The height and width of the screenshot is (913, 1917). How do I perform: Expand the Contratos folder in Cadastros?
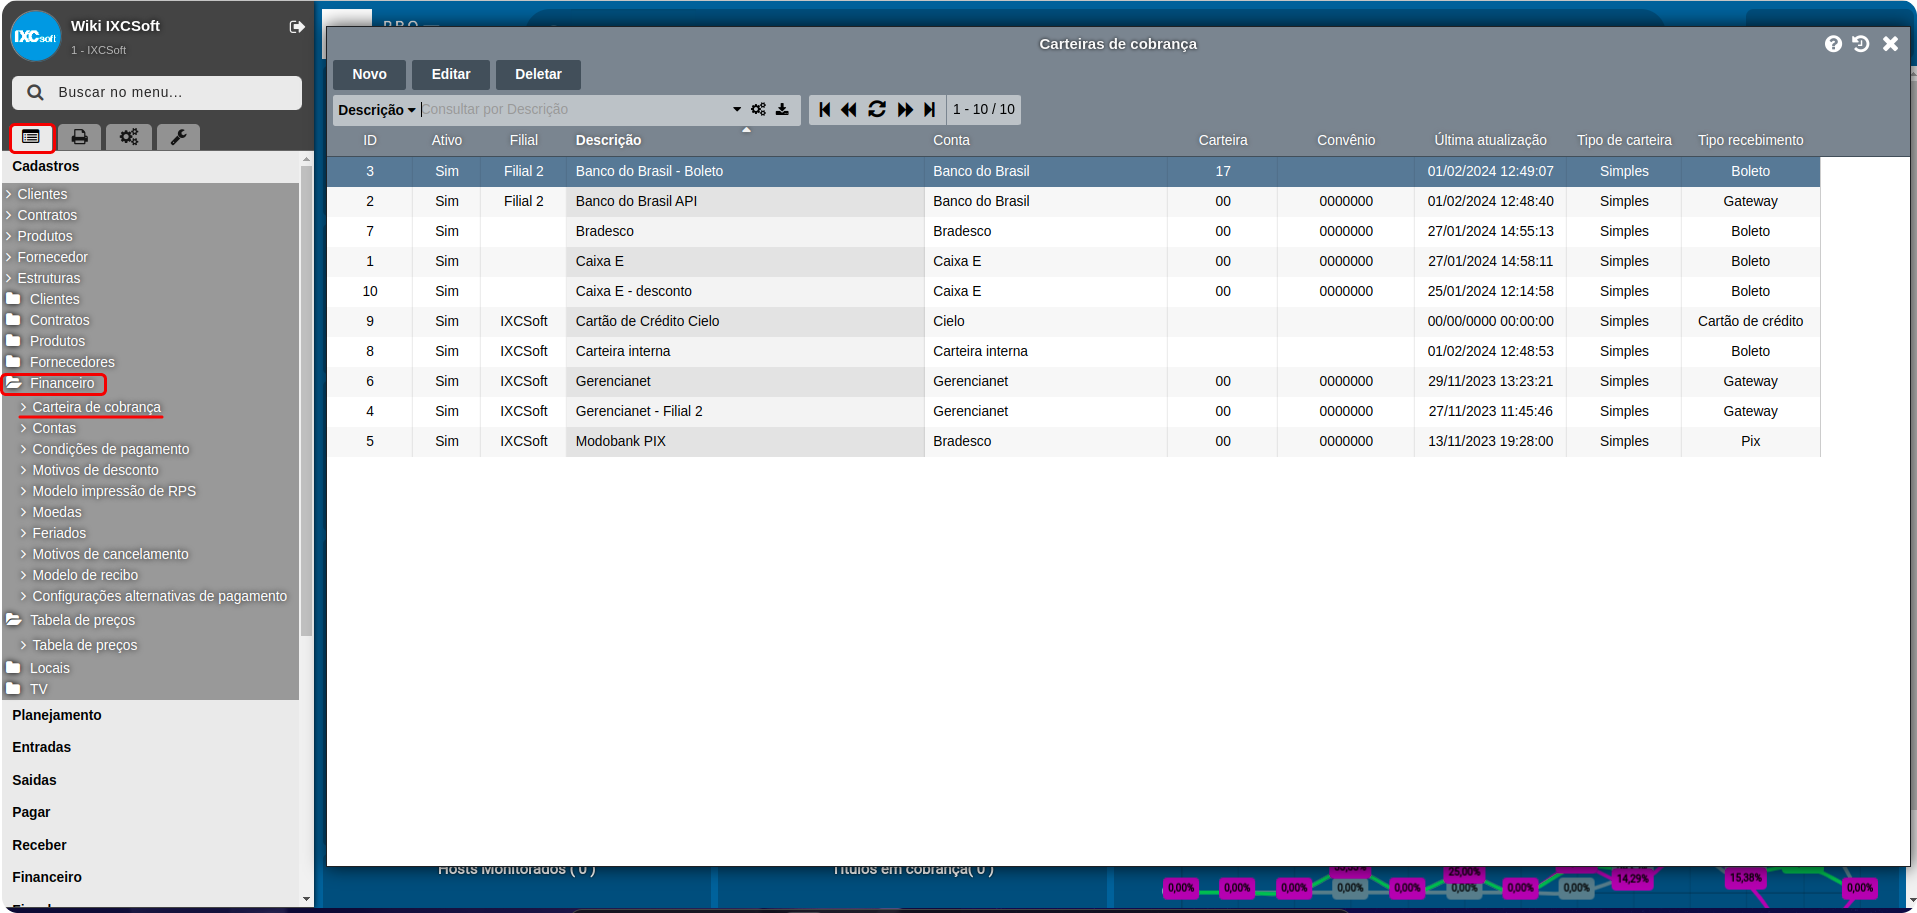(x=48, y=320)
